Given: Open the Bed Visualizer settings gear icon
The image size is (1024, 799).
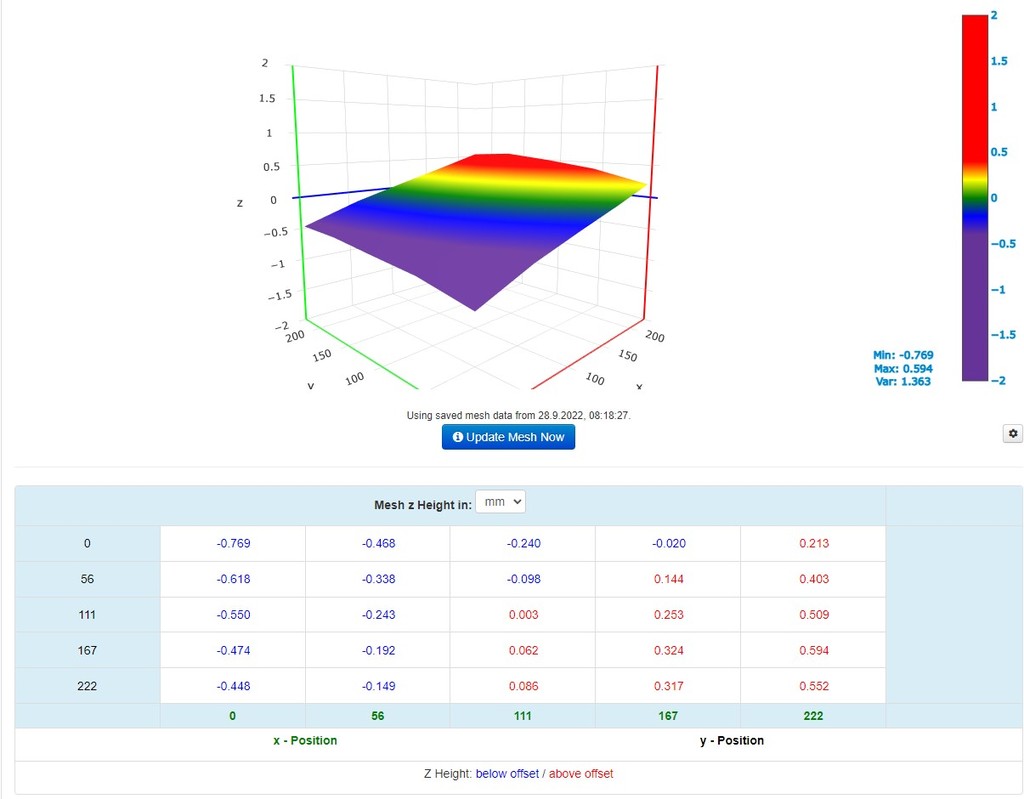Looking at the screenshot, I should (1012, 433).
